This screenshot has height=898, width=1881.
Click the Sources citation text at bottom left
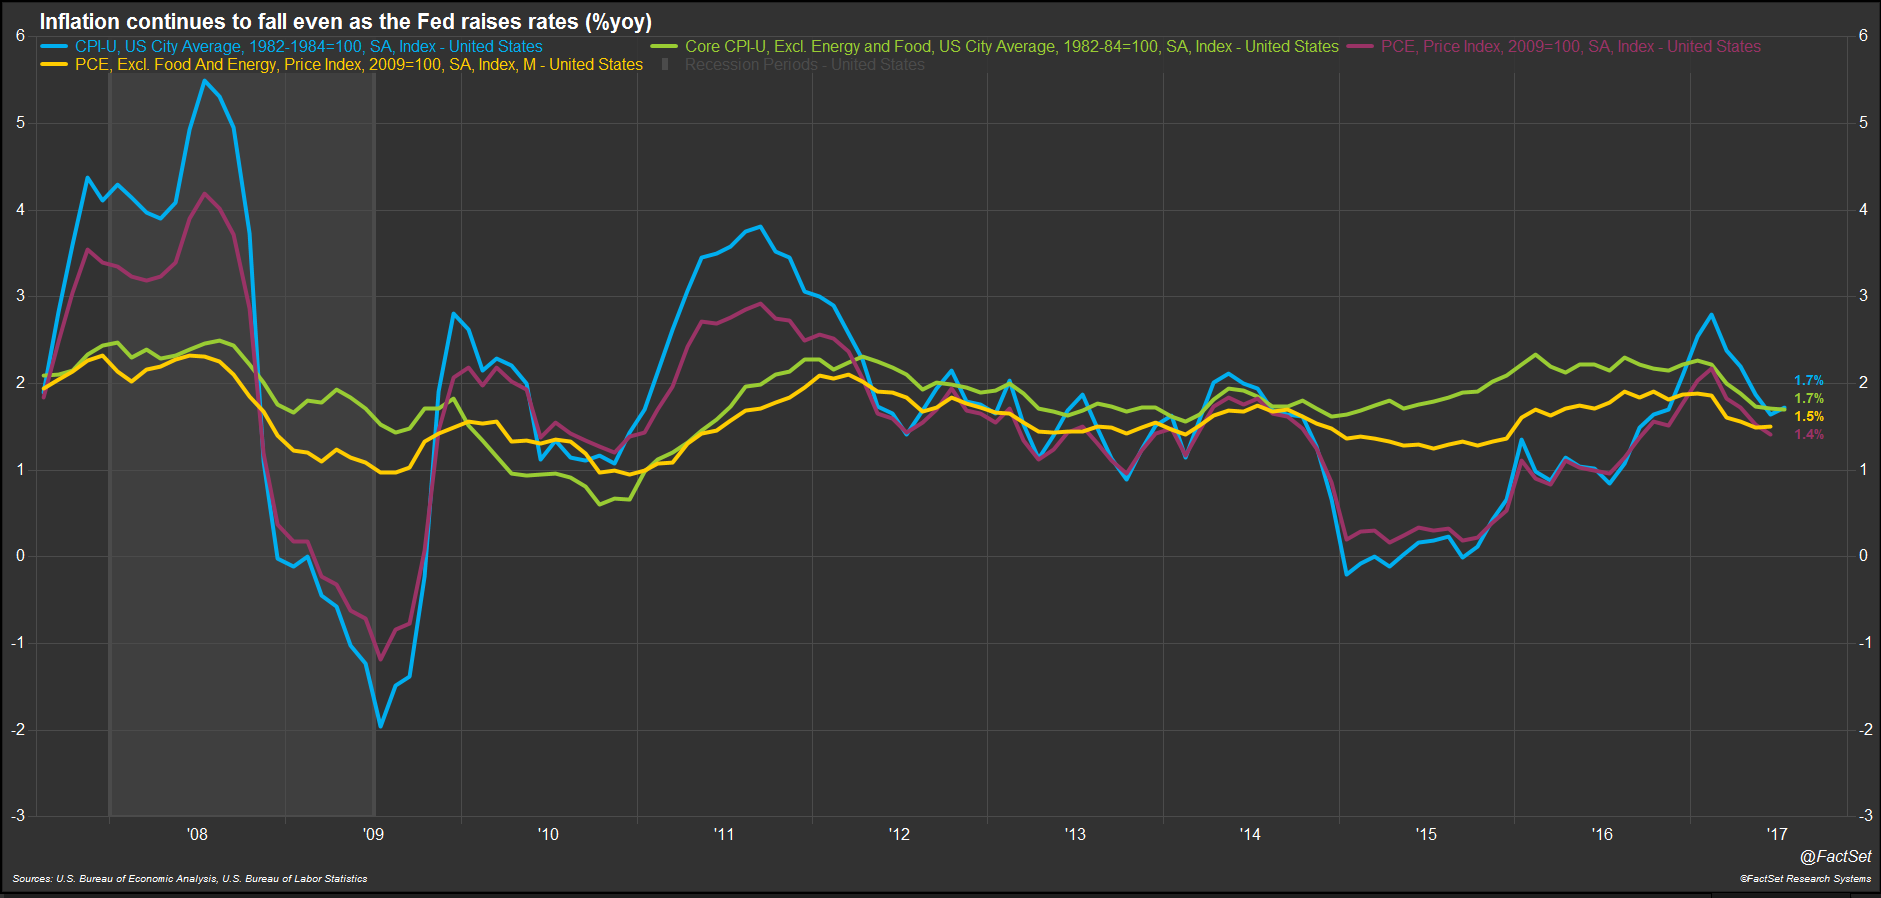click(190, 879)
